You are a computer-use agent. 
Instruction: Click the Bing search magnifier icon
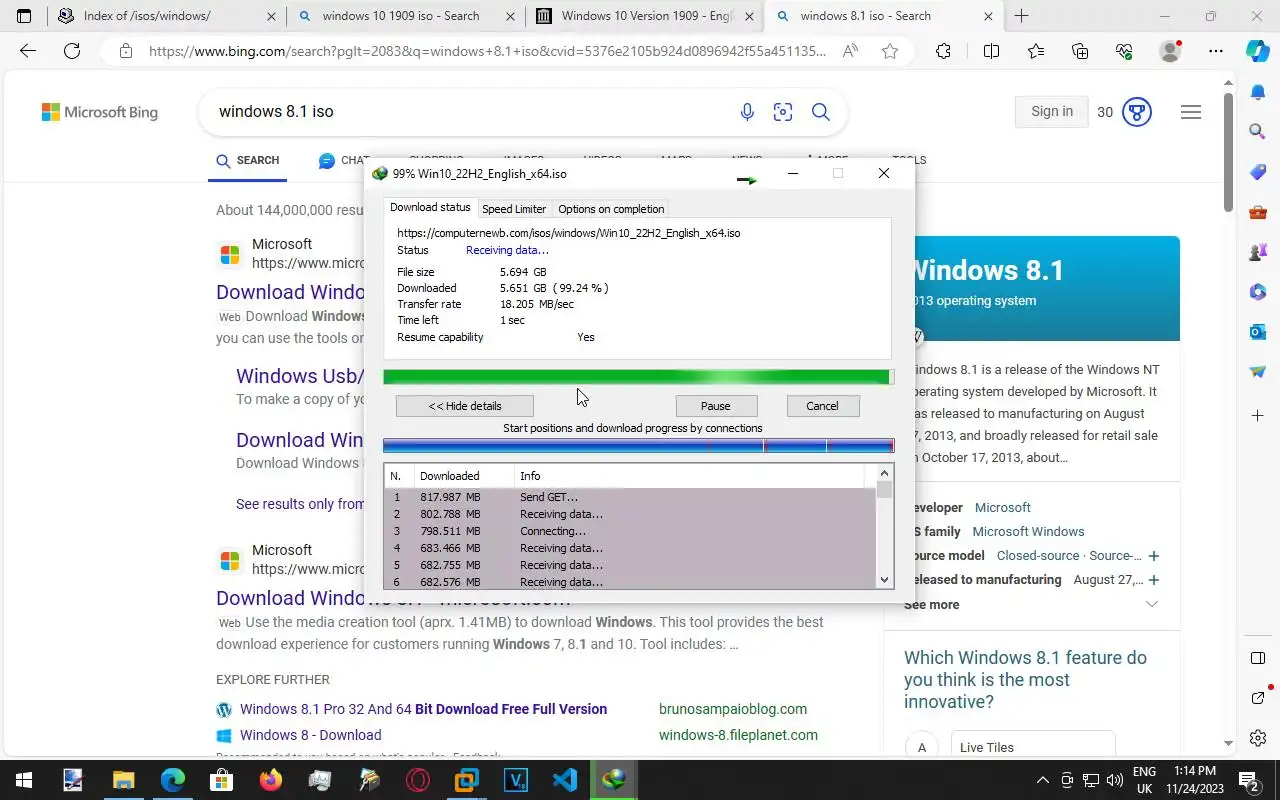point(821,112)
